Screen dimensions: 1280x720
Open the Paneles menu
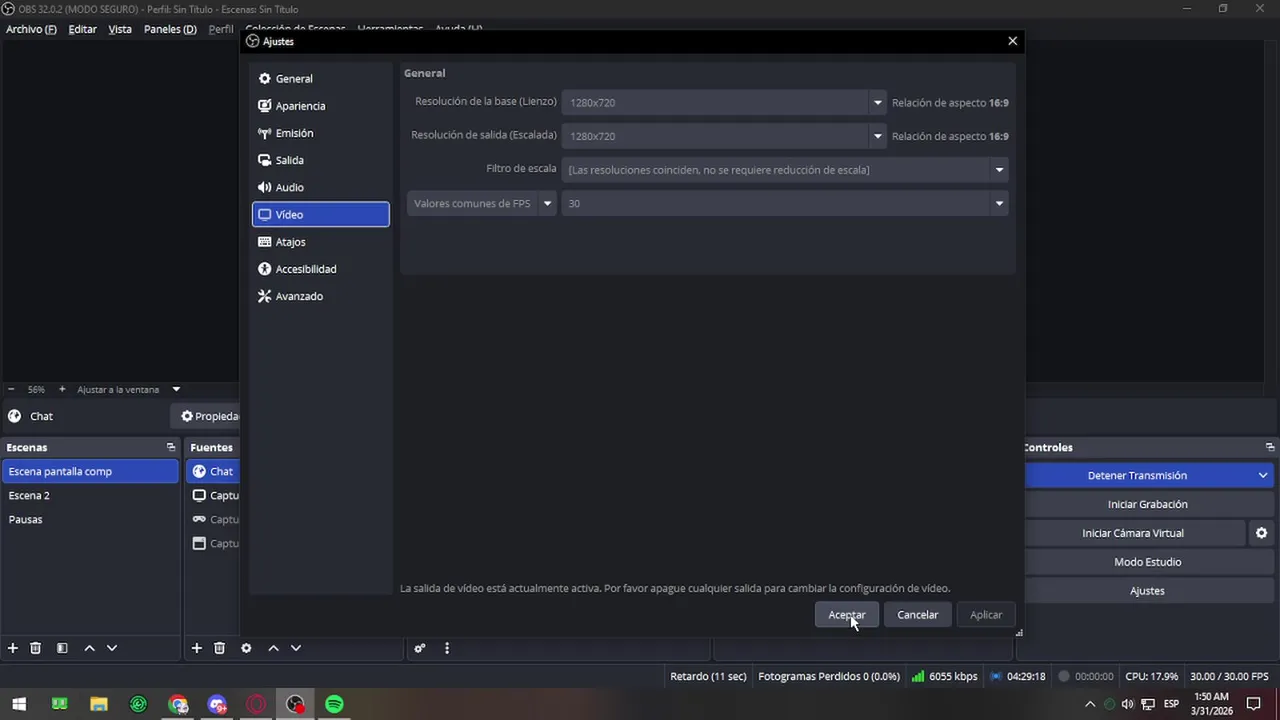(x=170, y=29)
